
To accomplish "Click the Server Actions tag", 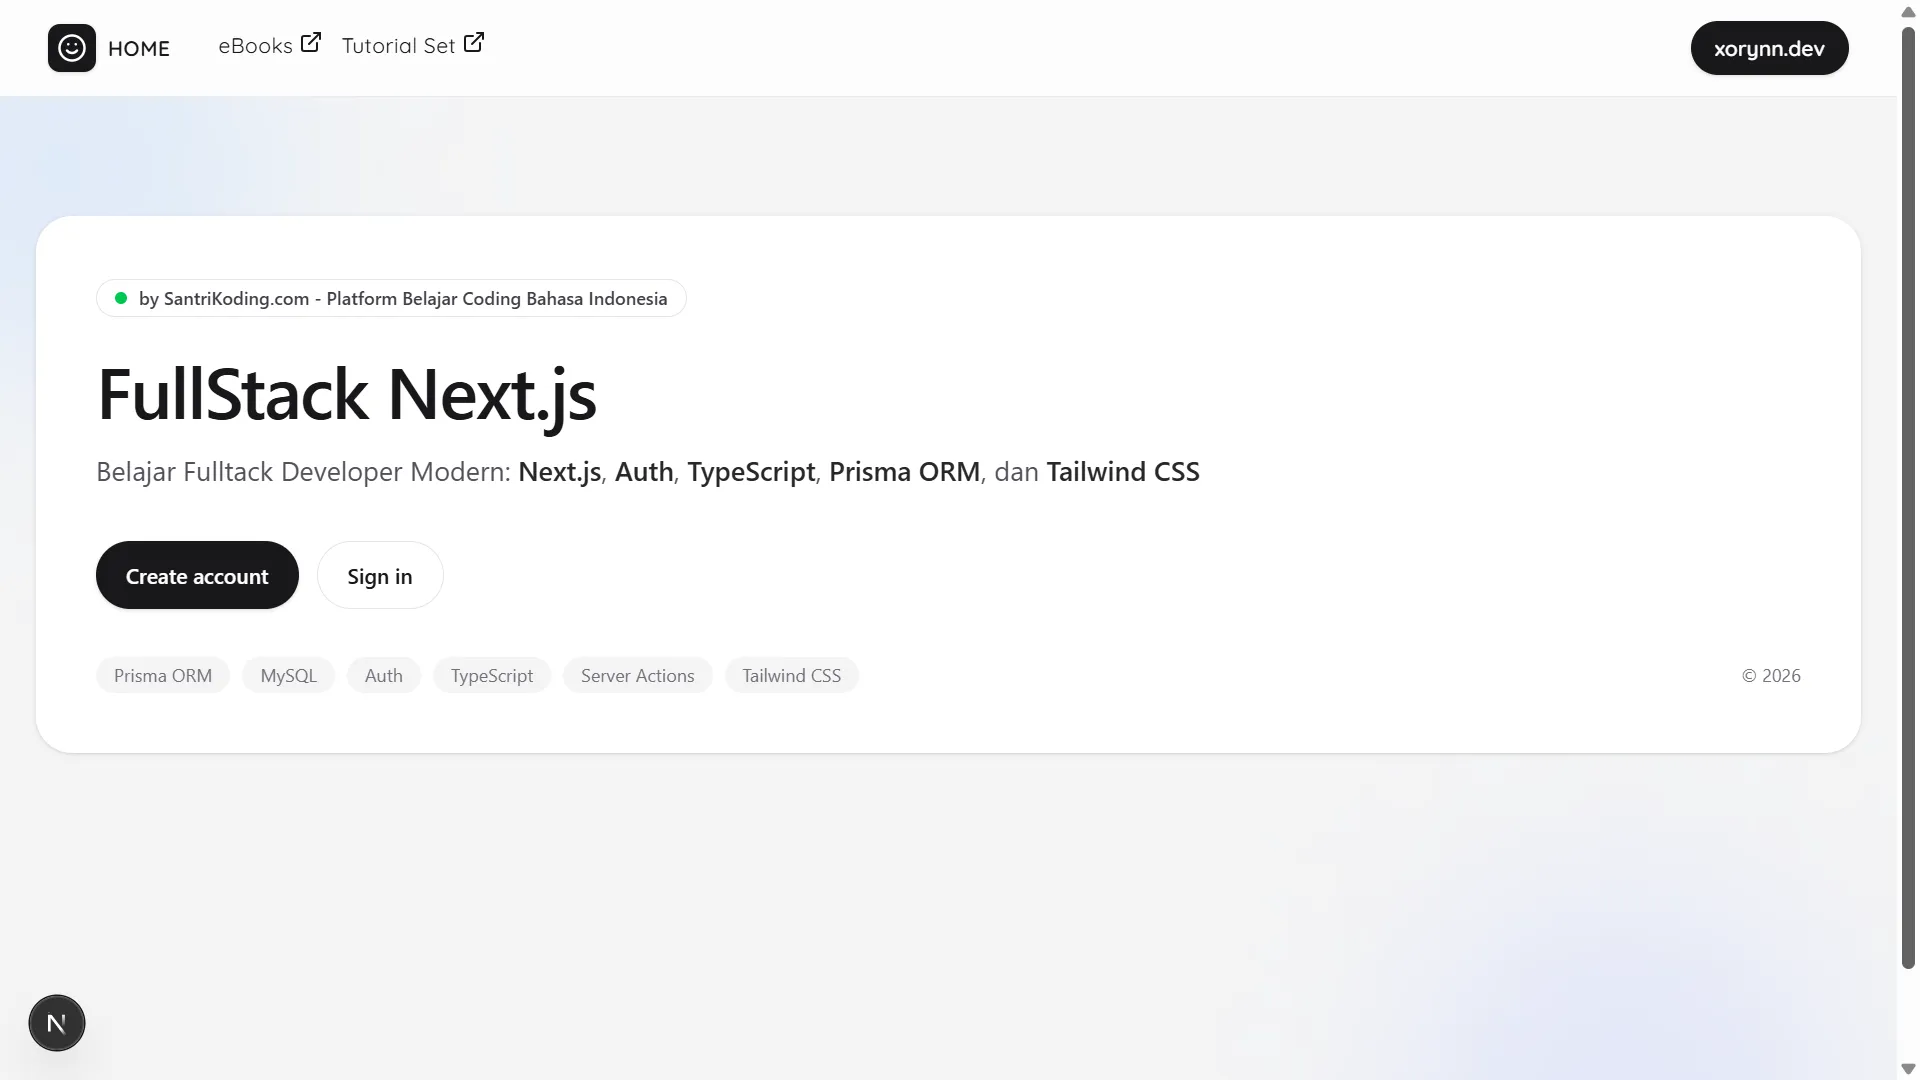I will 638,675.
